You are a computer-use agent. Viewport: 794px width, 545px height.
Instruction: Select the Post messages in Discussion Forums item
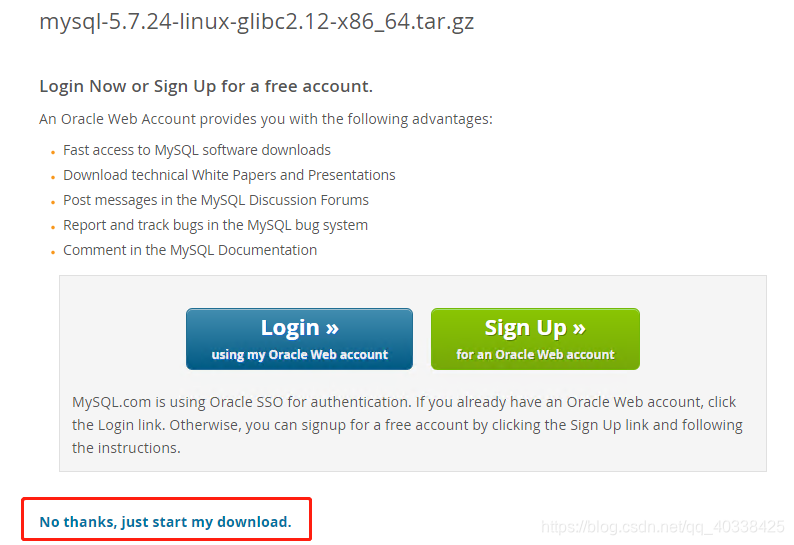216,201
